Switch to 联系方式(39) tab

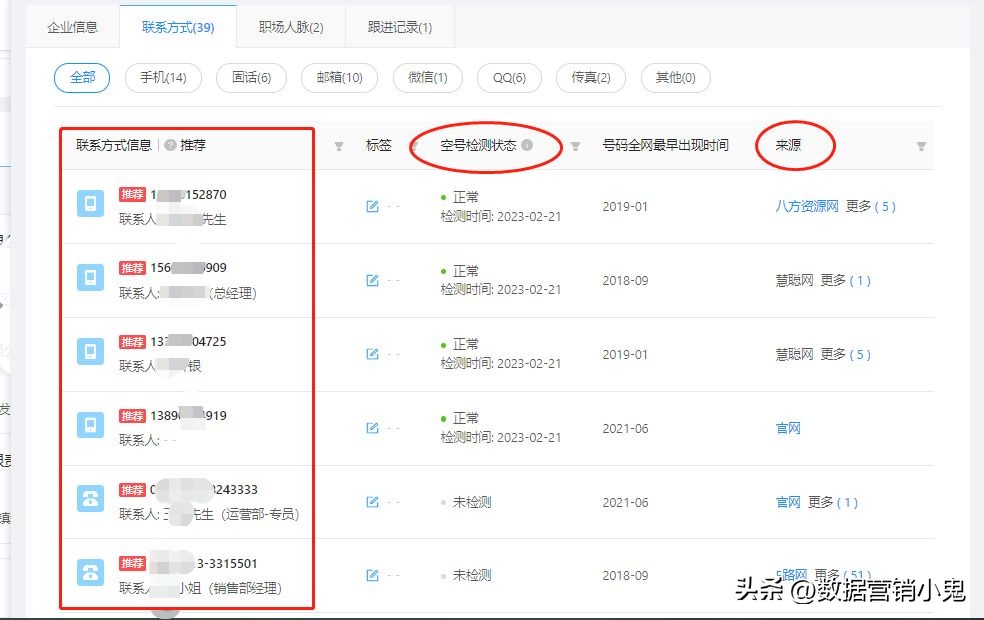click(x=178, y=27)
